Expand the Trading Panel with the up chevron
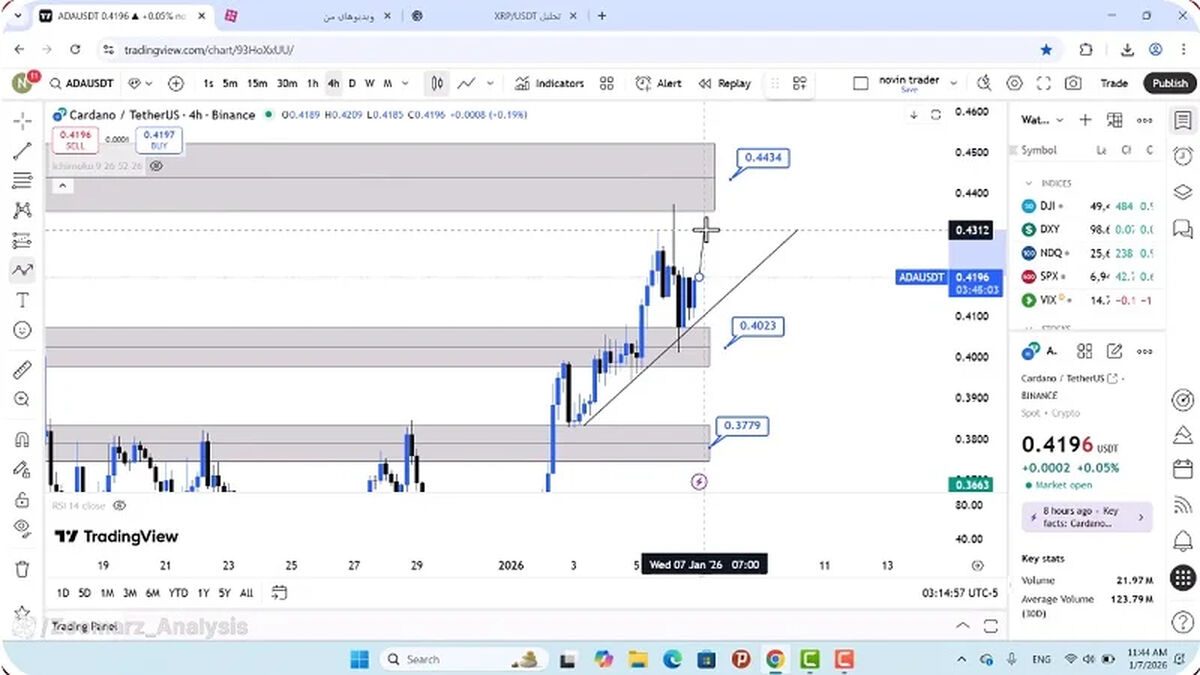1200x675 pixels. (x=962, y=626)
